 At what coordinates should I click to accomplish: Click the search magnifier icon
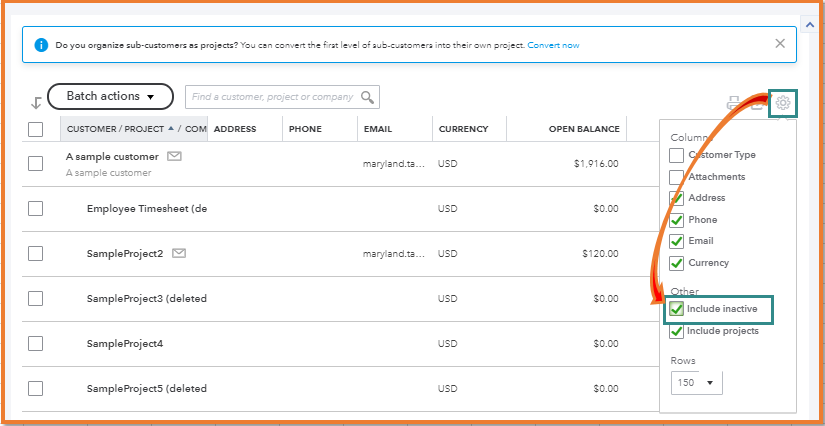coord(368,97)
